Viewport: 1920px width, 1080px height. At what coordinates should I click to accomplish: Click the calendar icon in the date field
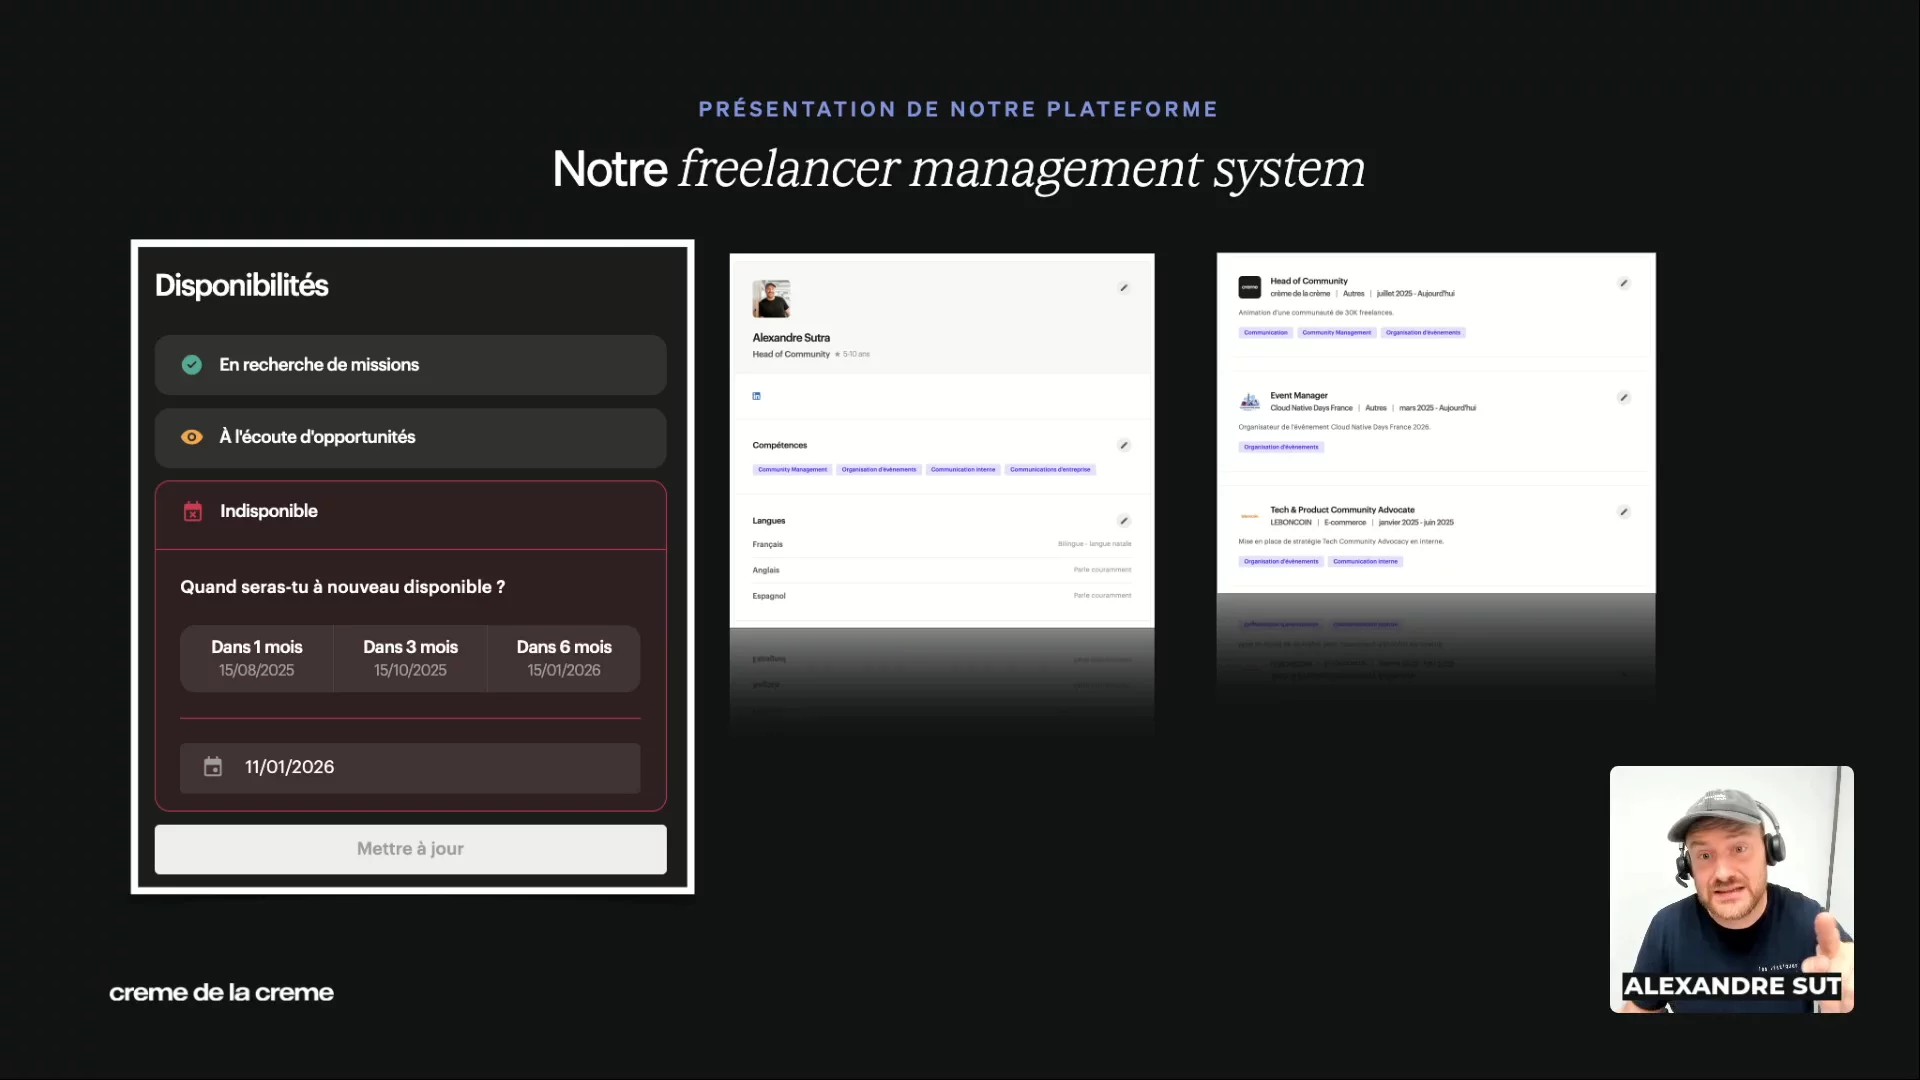tap(213, 767)
